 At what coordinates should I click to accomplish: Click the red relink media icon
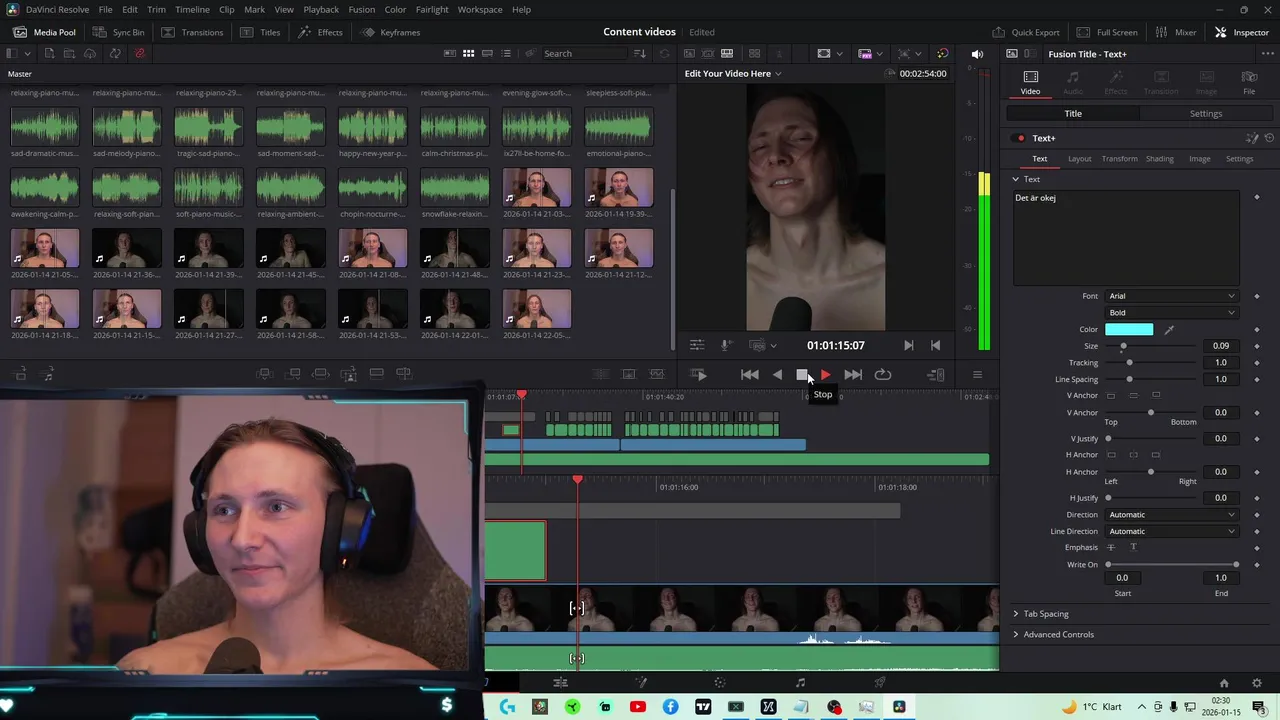click(139, 53)
